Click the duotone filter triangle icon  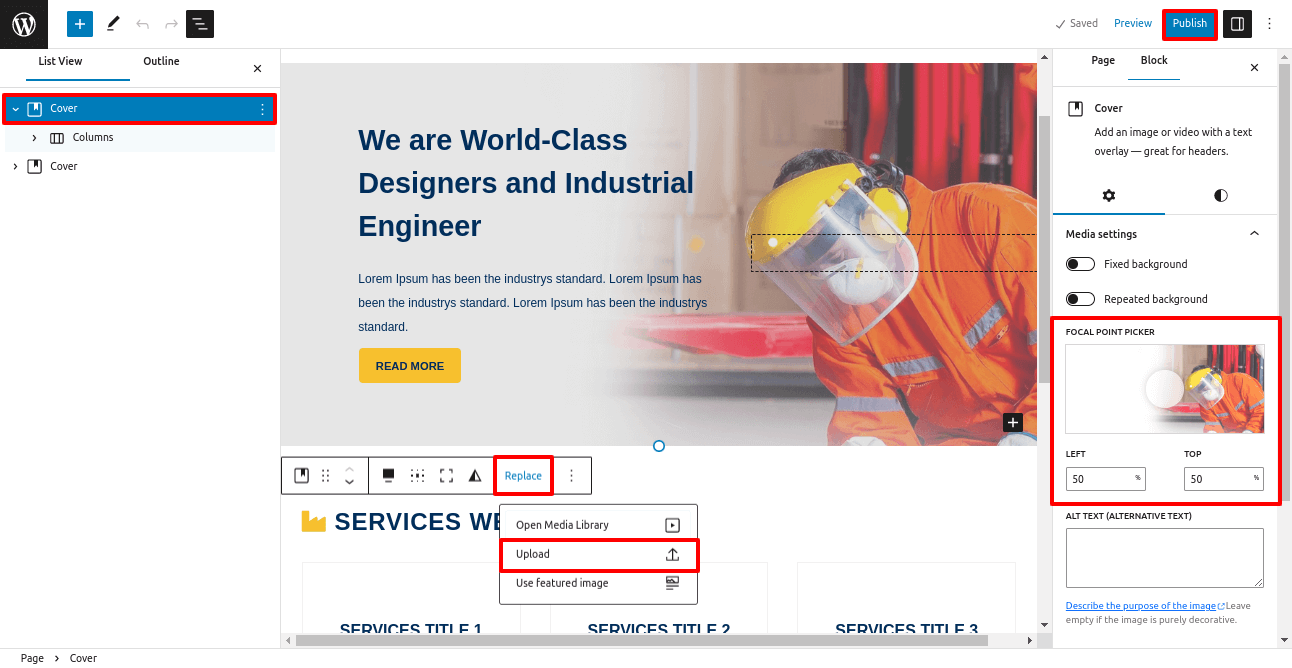coord(475,476)
